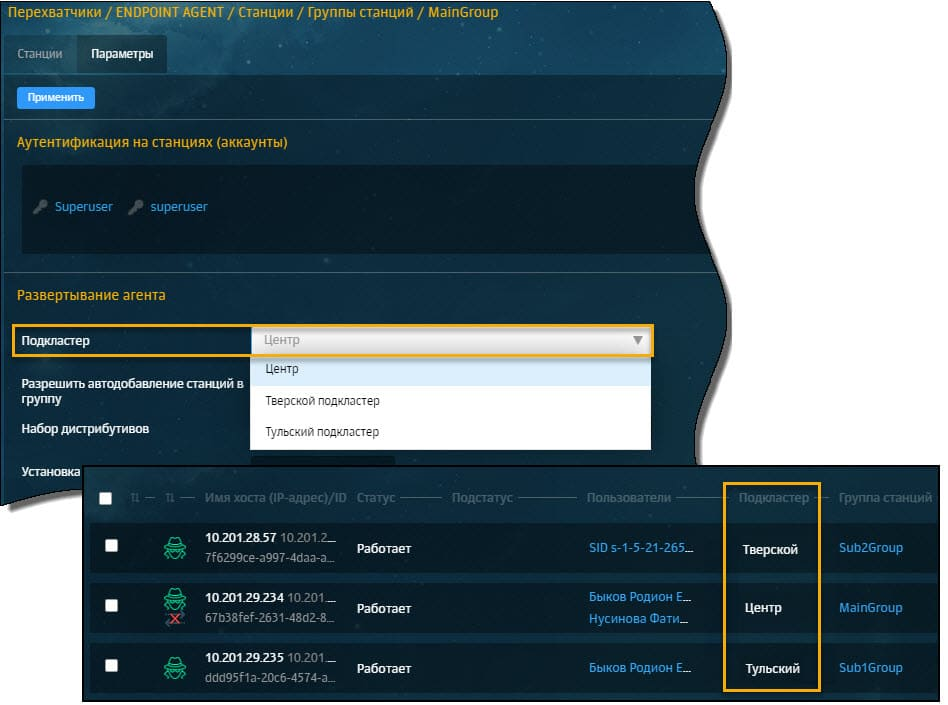Click the key icon next to Superuser

40,207
